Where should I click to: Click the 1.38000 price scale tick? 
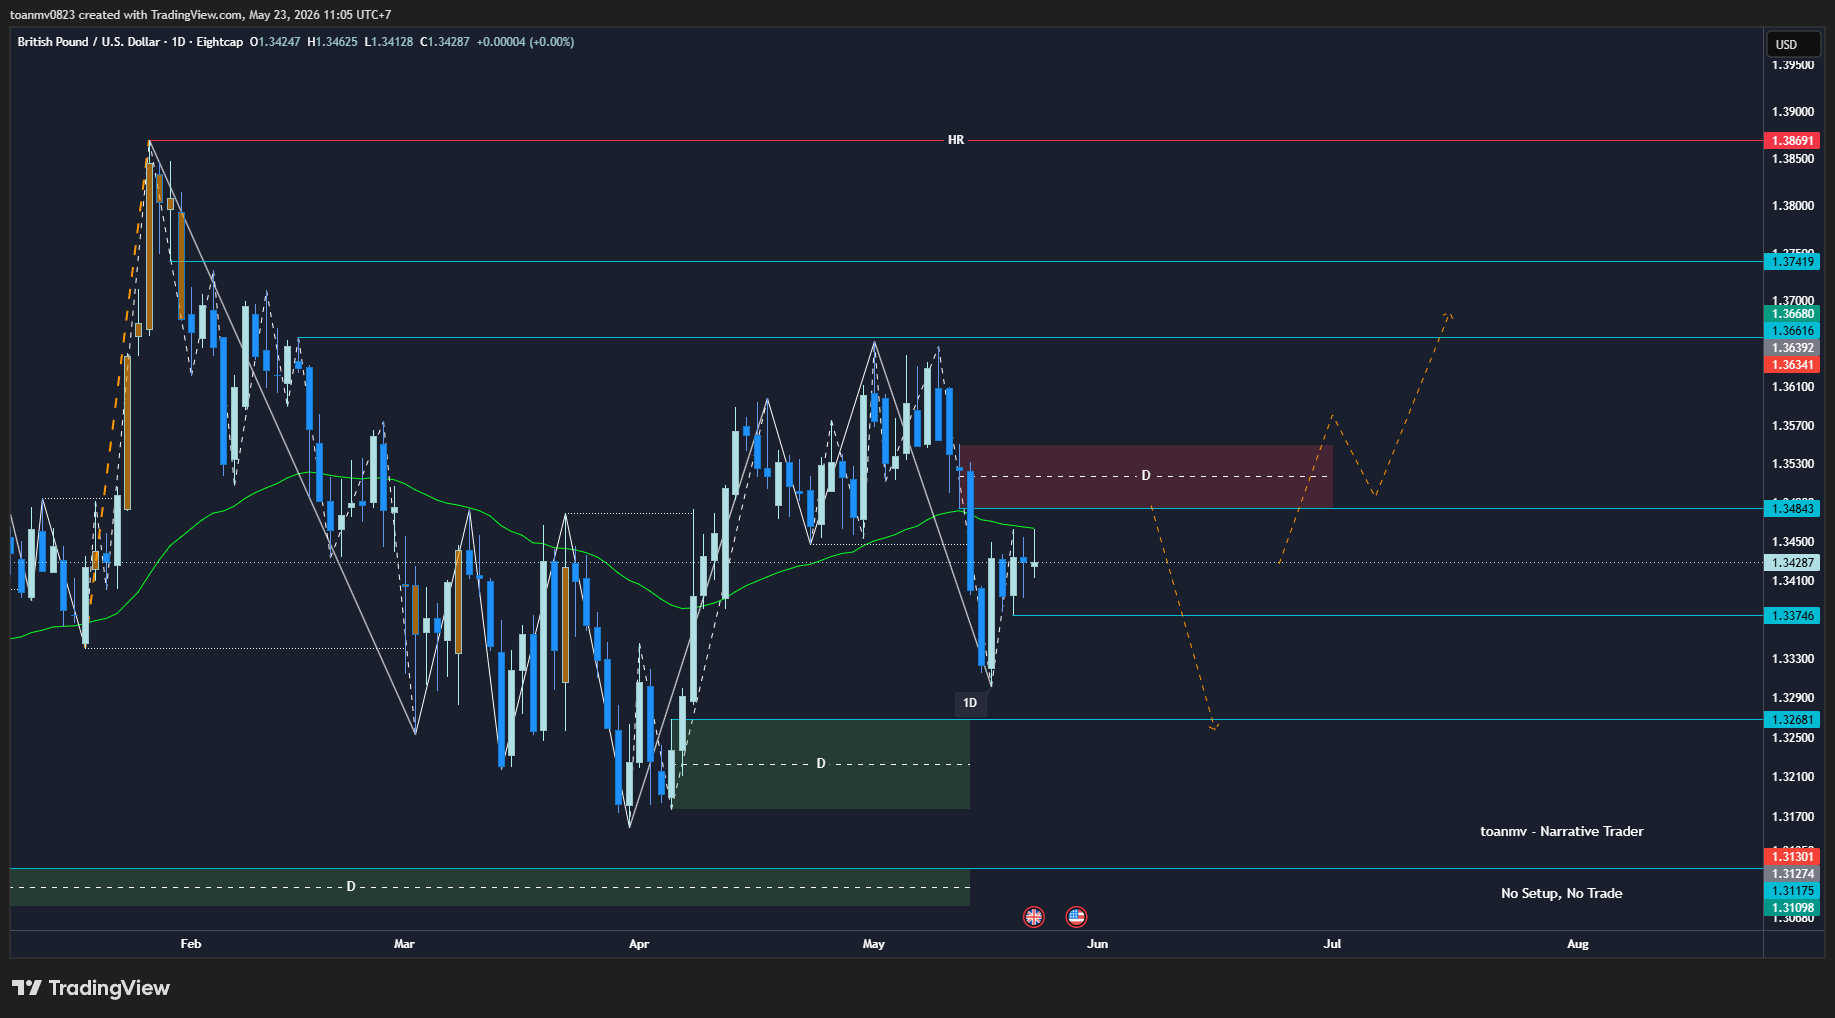(x=1793, y=206)
